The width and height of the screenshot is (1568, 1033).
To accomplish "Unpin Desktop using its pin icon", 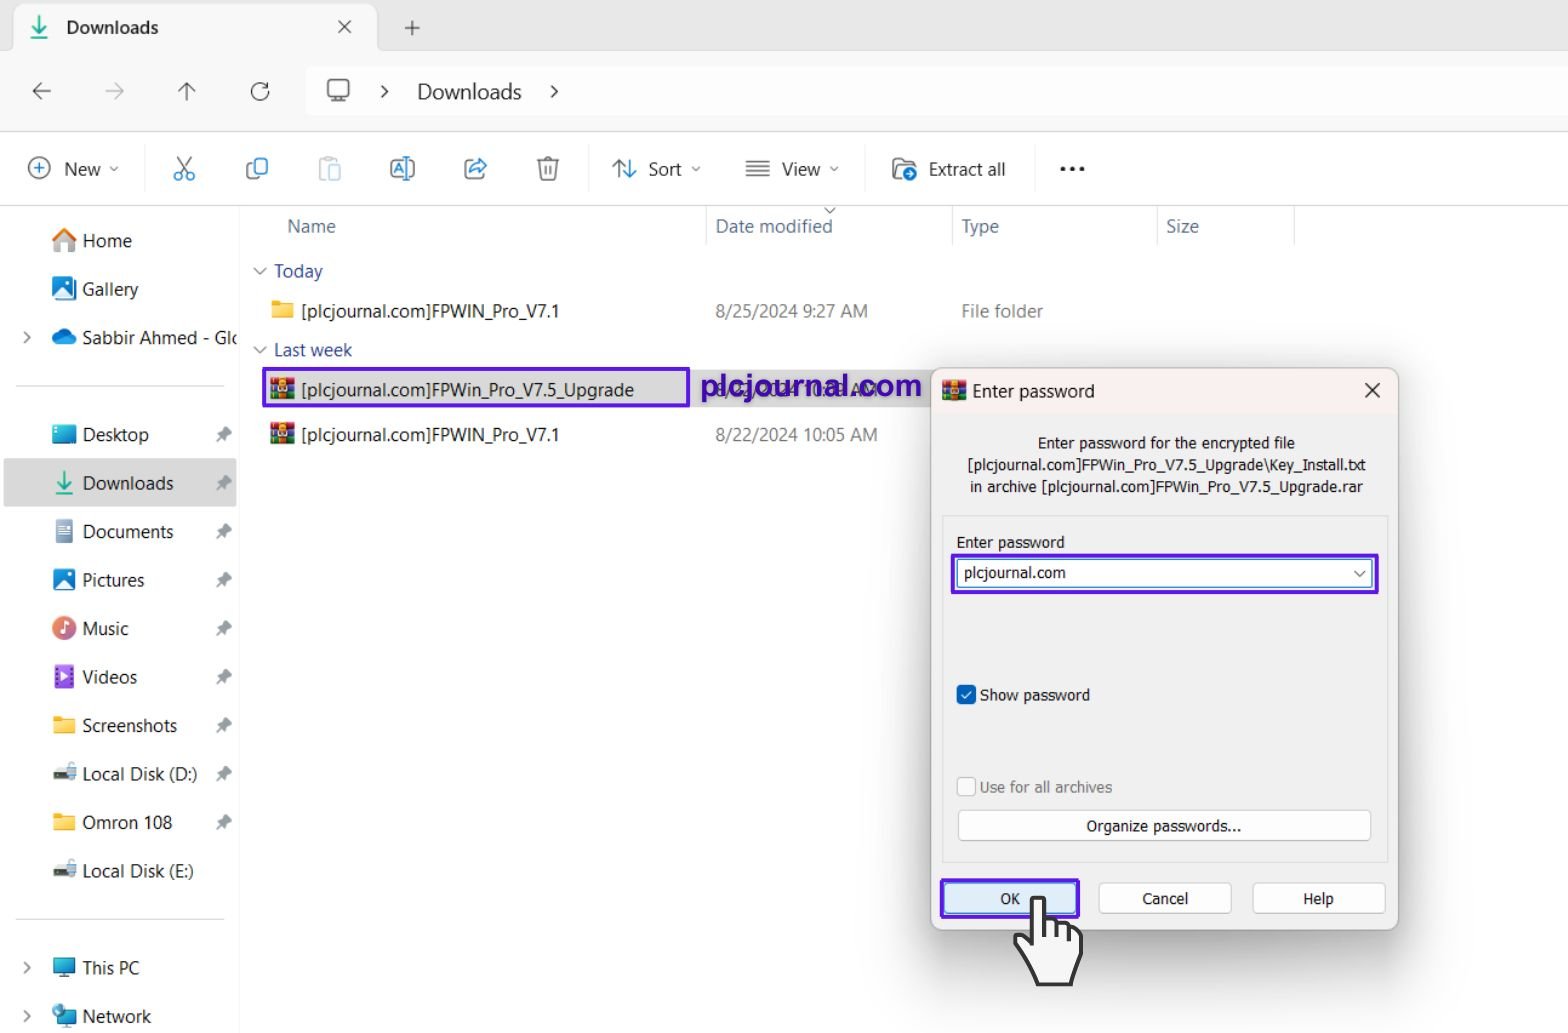I will [x=223, y=435].
